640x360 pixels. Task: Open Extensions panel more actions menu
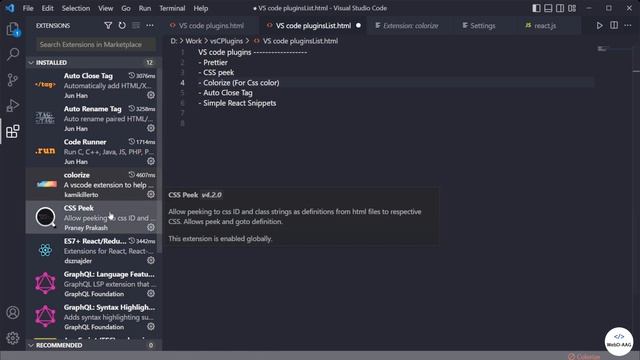pyautogui.click(x=150, y=26)
